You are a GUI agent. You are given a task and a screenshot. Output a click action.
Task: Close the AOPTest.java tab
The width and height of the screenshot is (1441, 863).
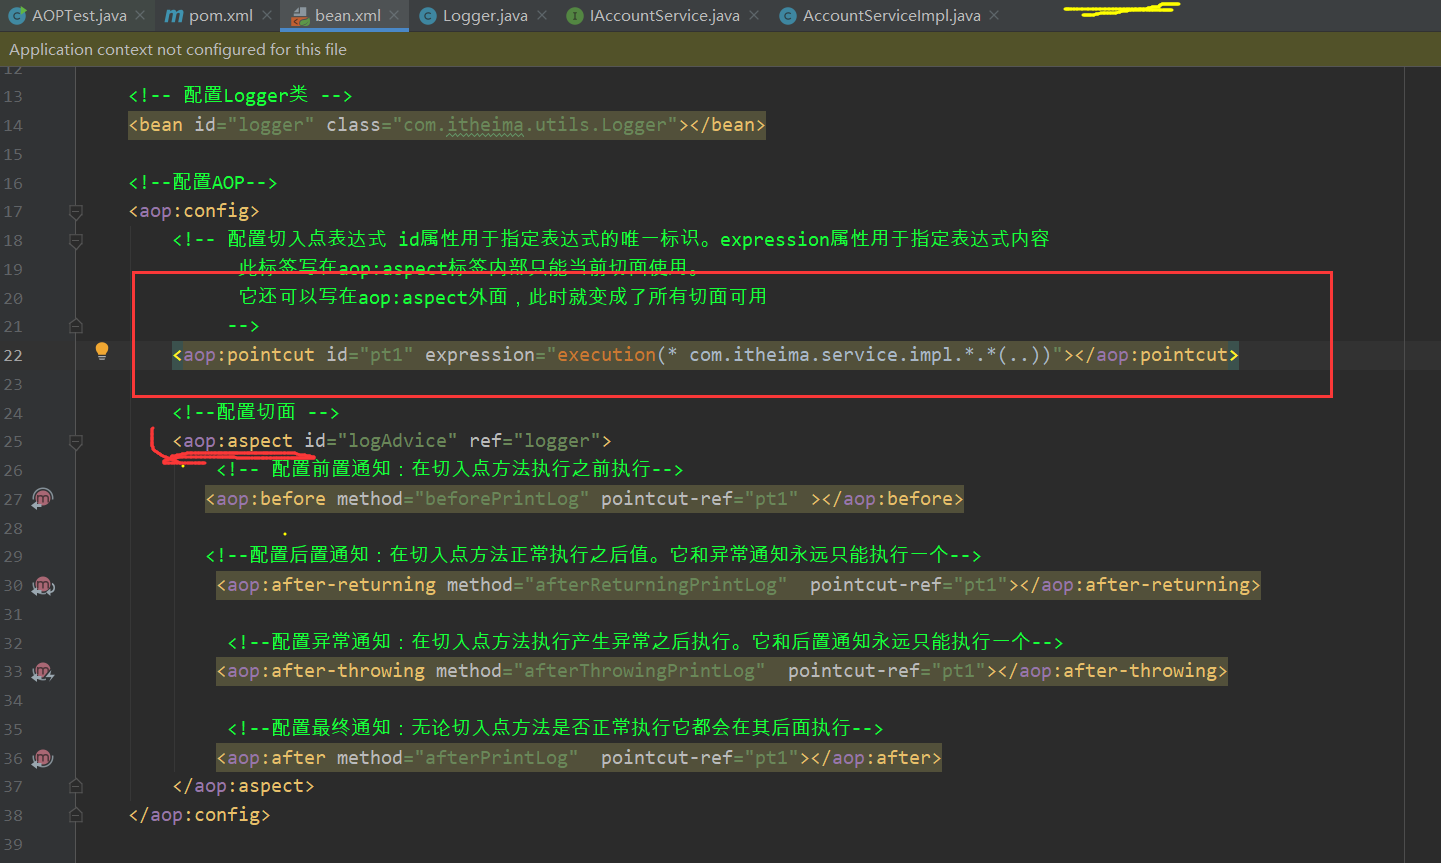click(140, 16)
